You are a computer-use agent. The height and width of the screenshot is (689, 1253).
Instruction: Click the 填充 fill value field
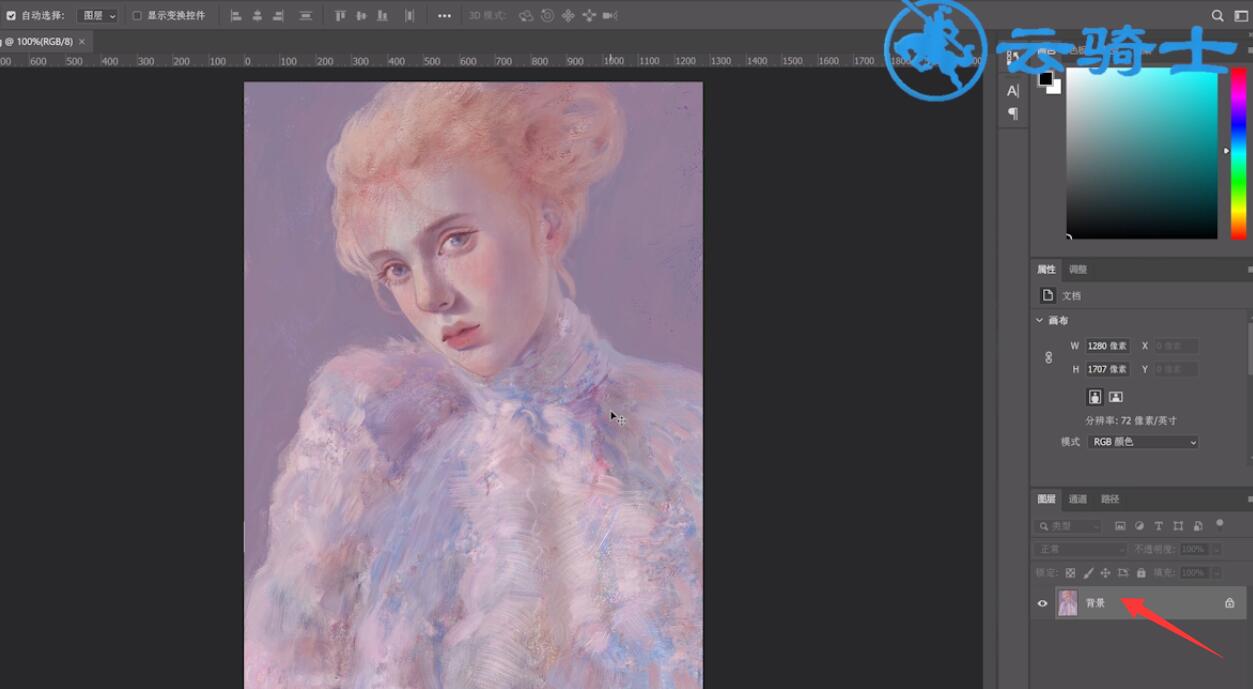[1193, 573]
